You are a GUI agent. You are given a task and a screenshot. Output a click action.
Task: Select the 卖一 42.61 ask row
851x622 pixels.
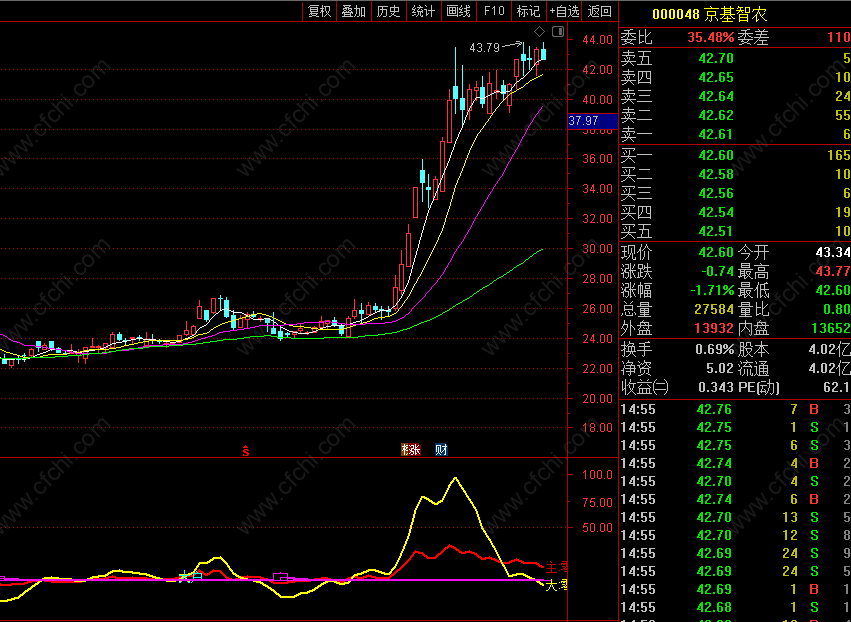(735, 134)
